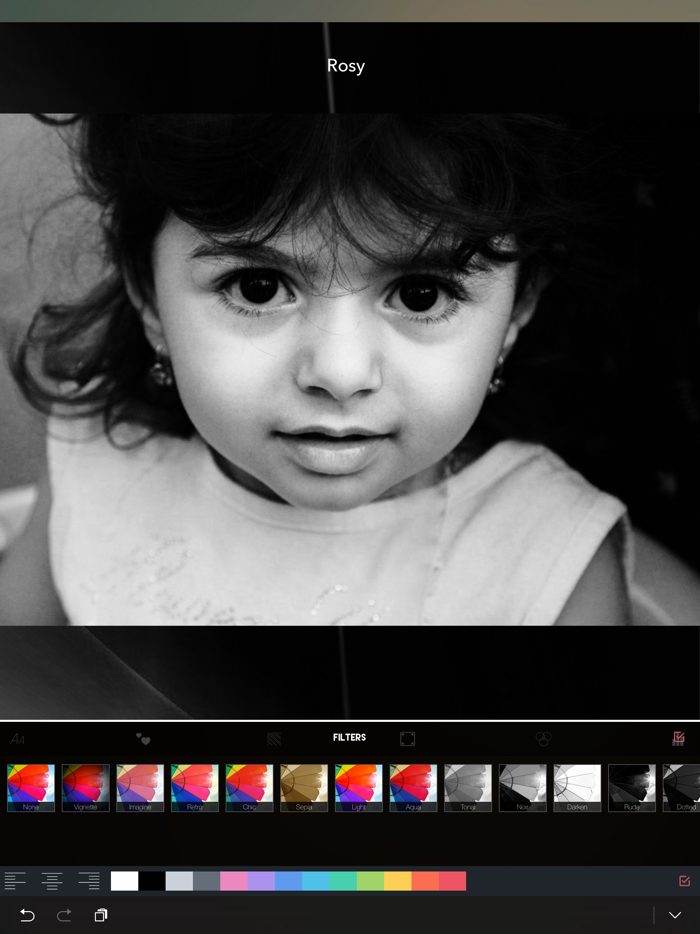Pick the lime green swatch
This screenshot has width=700, height=934.
pos(371,881)
